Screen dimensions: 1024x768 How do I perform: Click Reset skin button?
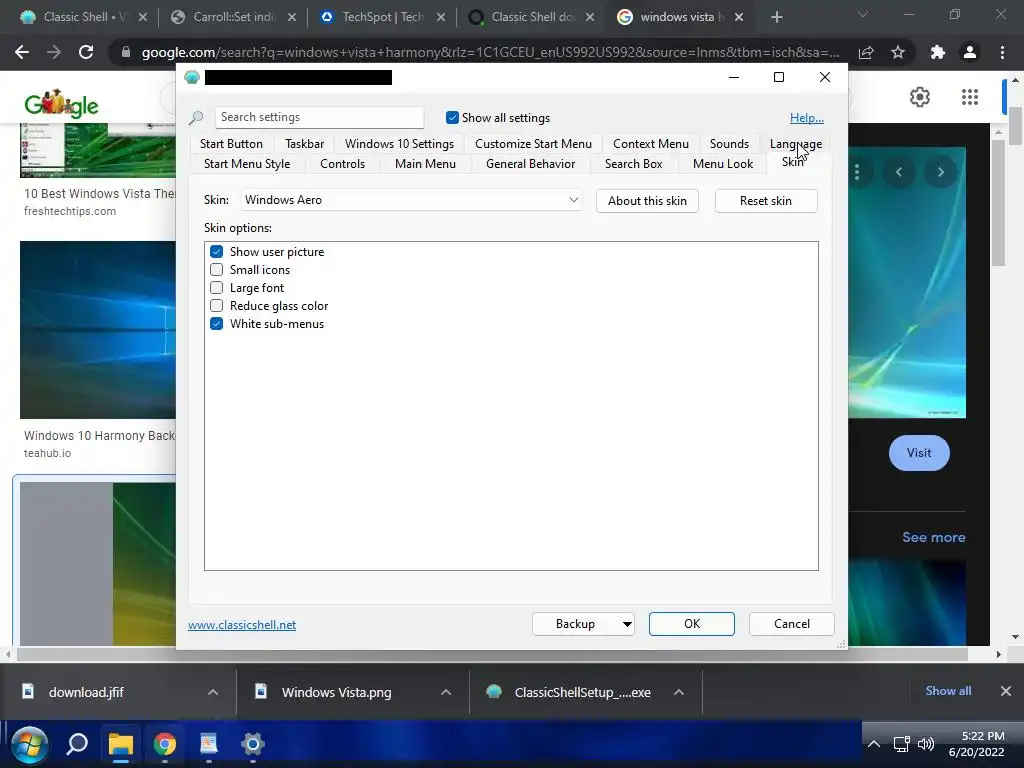pos(765,200)
